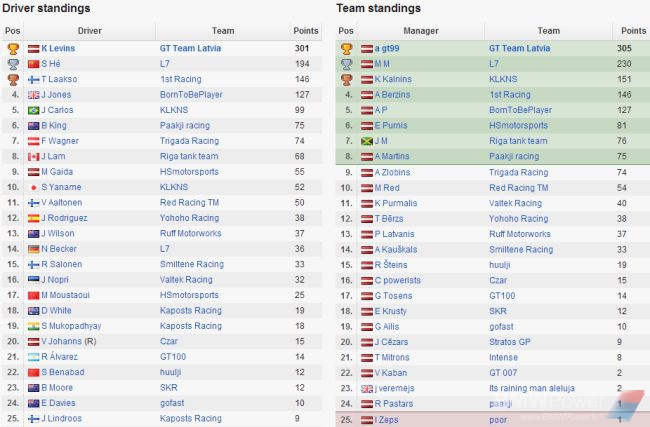Click the UK flag beside j veremejs
Image resolution: width=650 pixels, height=427 pixels.
(367, 389)
